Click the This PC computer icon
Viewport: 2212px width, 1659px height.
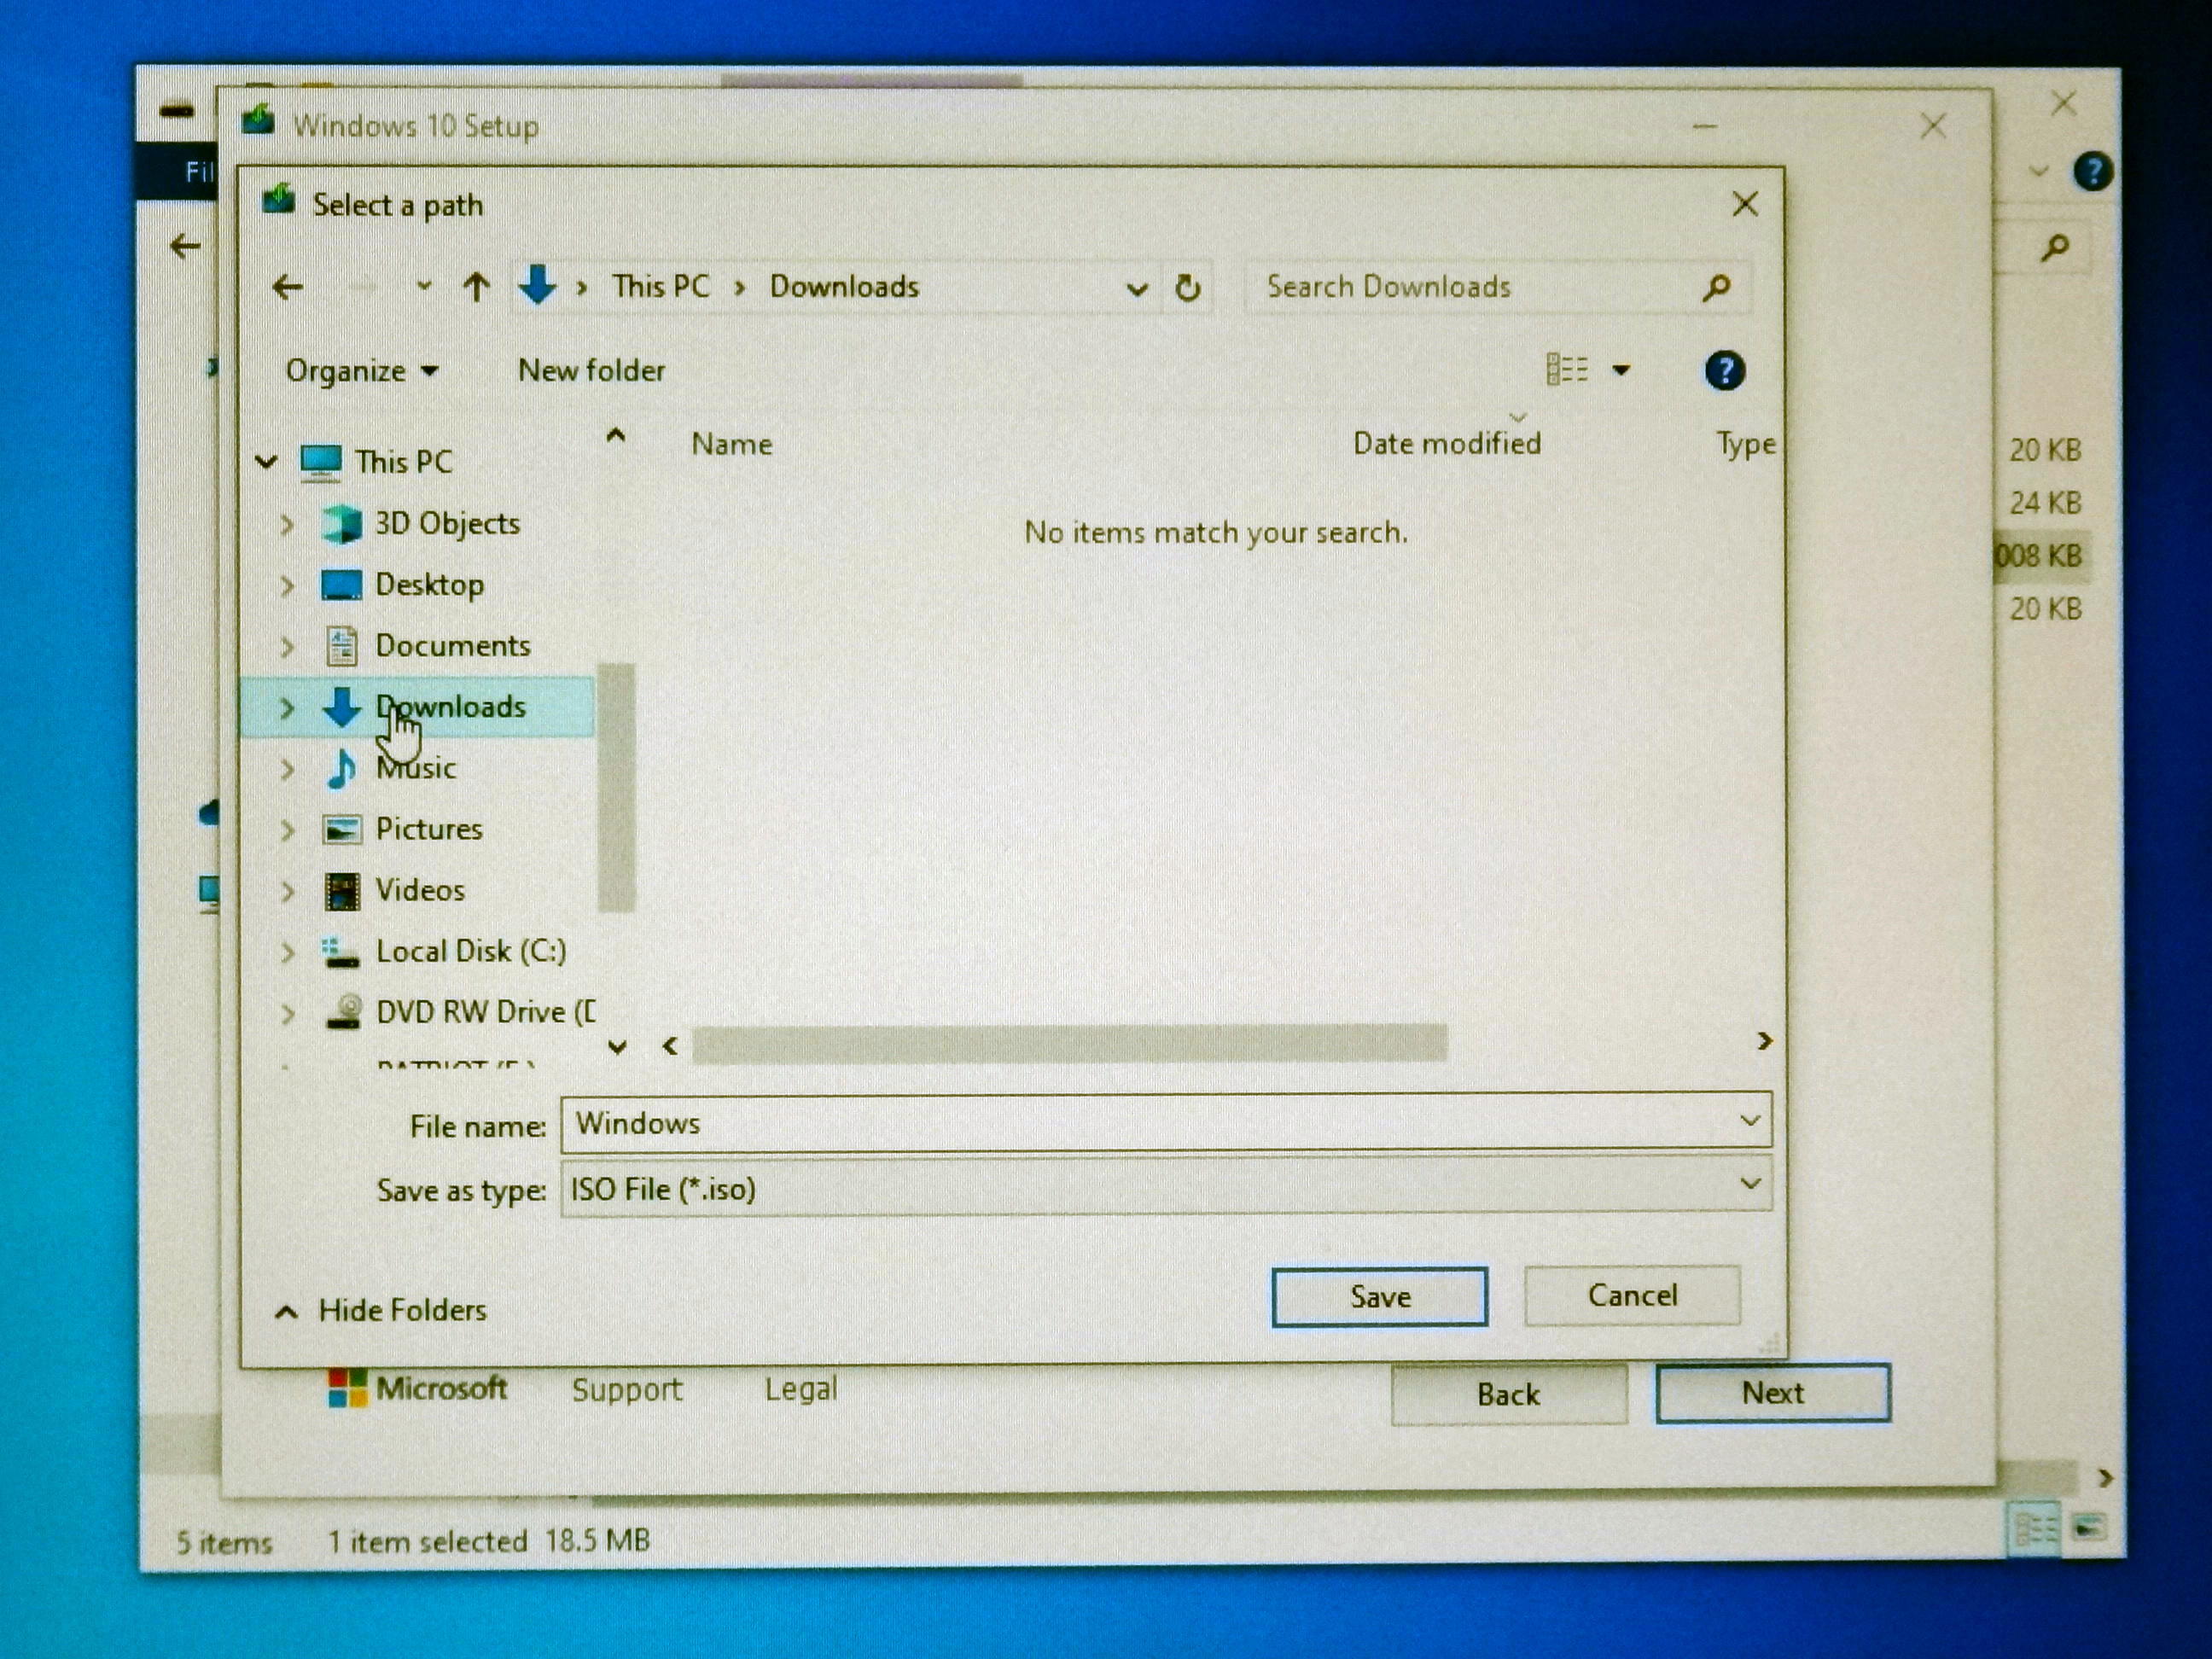(x=321, y=462)
